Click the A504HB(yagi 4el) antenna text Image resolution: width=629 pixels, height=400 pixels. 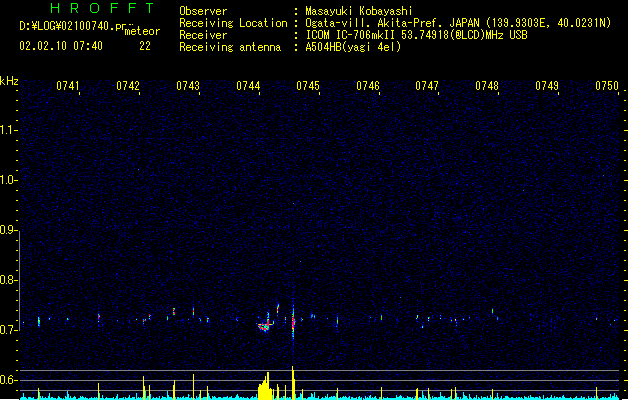(x=353, y=47)
